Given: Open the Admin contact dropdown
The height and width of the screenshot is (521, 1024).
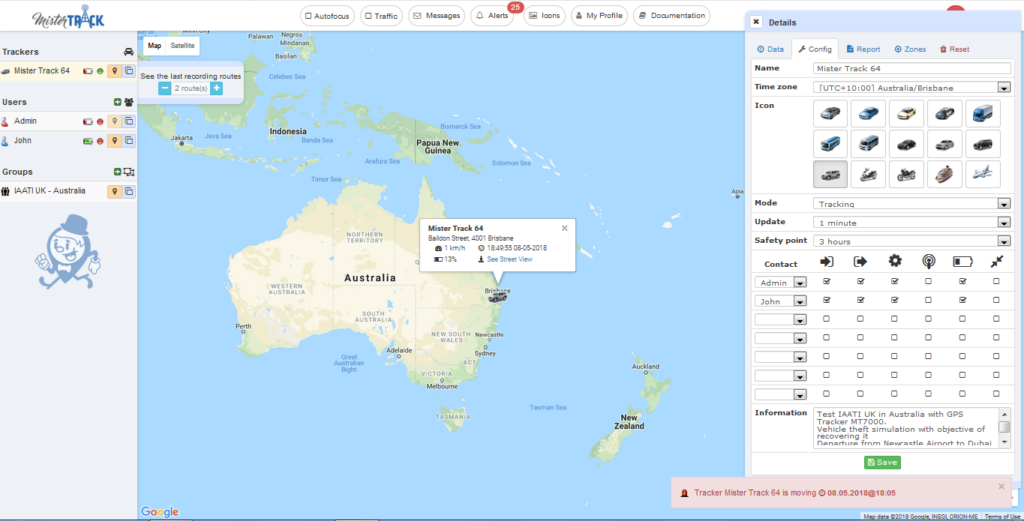Looking at the screenshot, I should point(781,282).
